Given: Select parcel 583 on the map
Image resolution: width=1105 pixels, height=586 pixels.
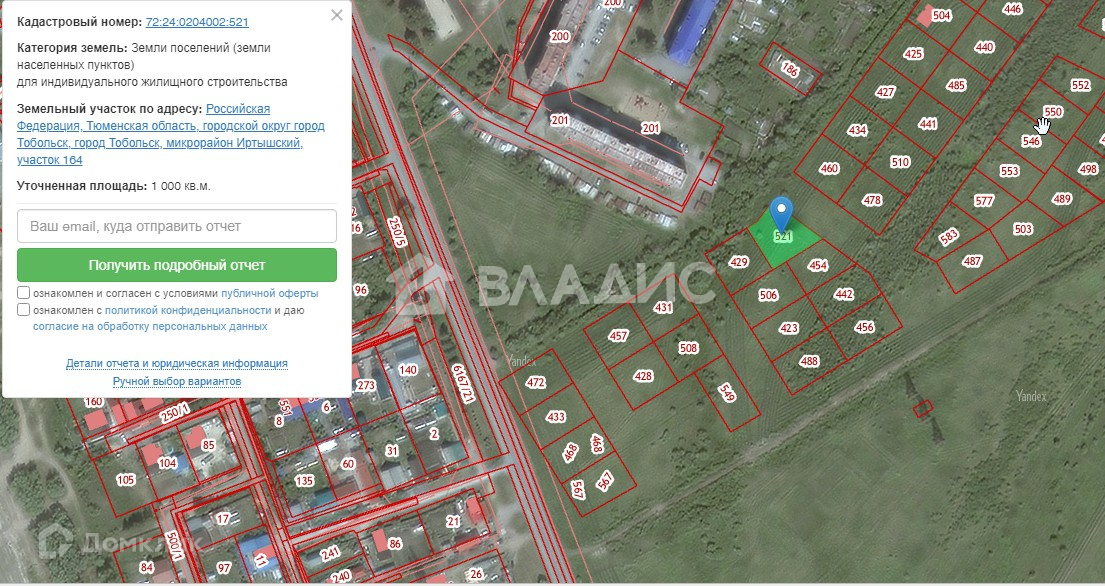Looking at the screenshot, I should pos(949,237).
